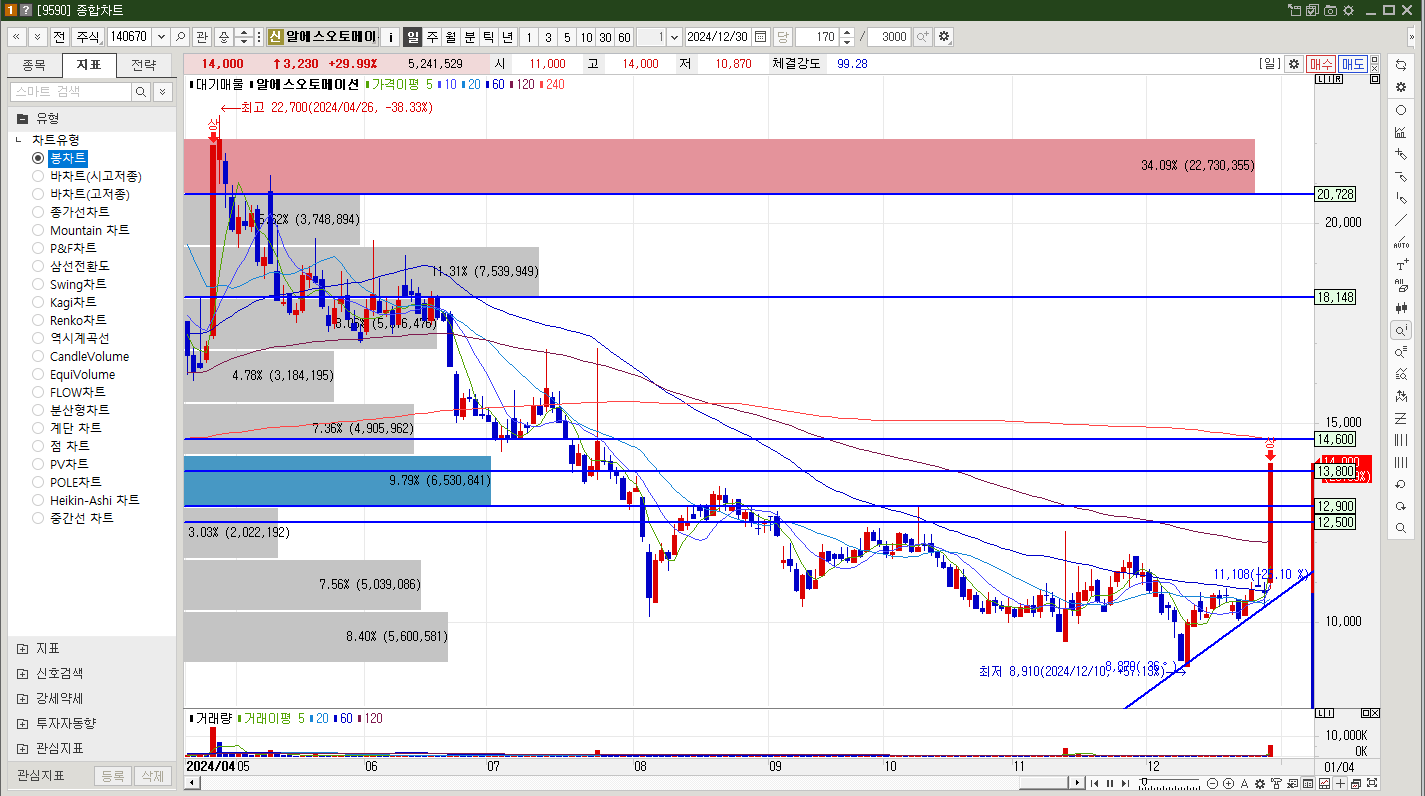Viewport: 1425px width, 796px height.
Task: Select the candlestick icon in the side toolbar
Action: [1401, 309]
